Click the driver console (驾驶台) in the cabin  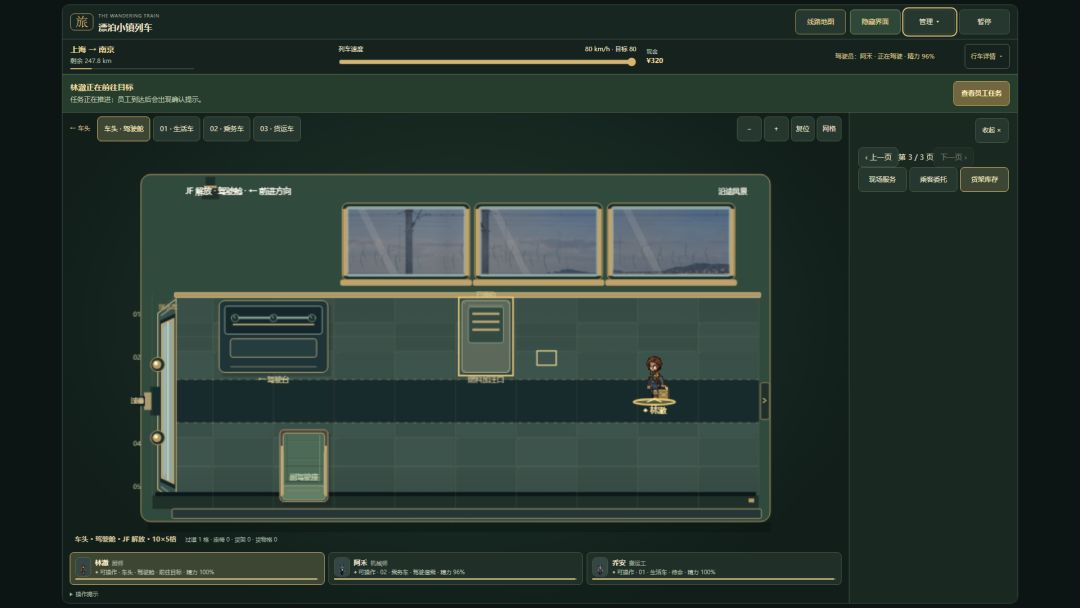click(x=273, y=337)
